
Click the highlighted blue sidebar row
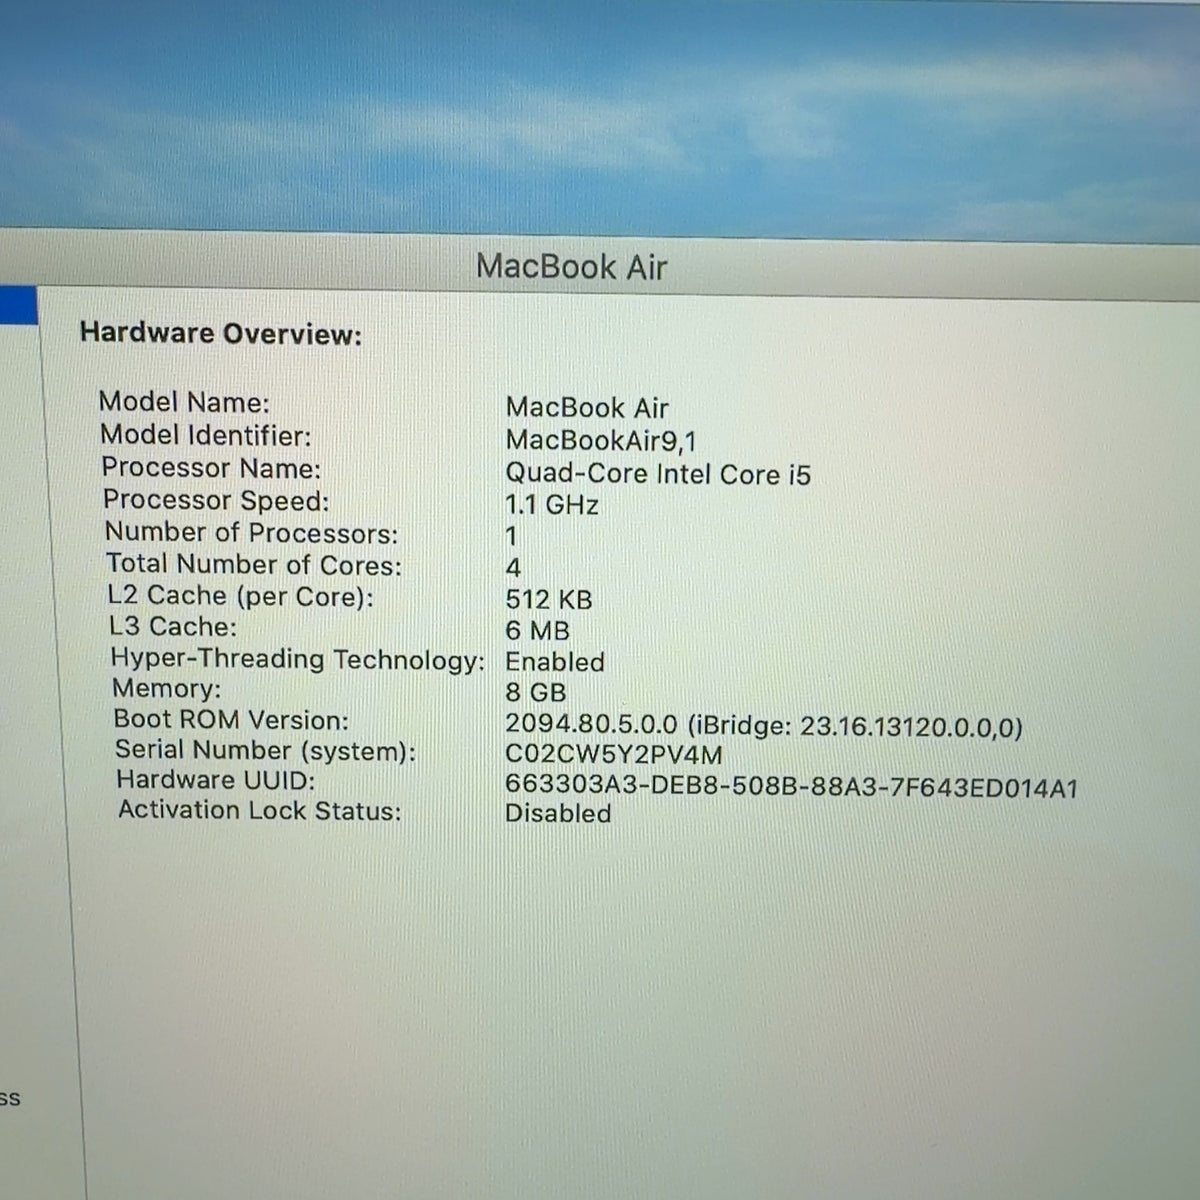pos(19,305)
